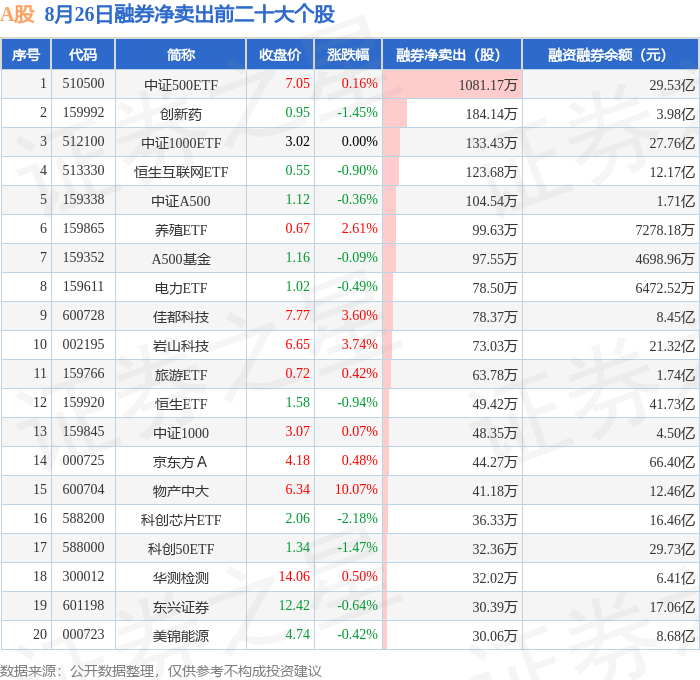Image resolution: width=700 pixels, height=680 pixels.
Task: Click the balance 41.73亿
Action: point(672,404)
